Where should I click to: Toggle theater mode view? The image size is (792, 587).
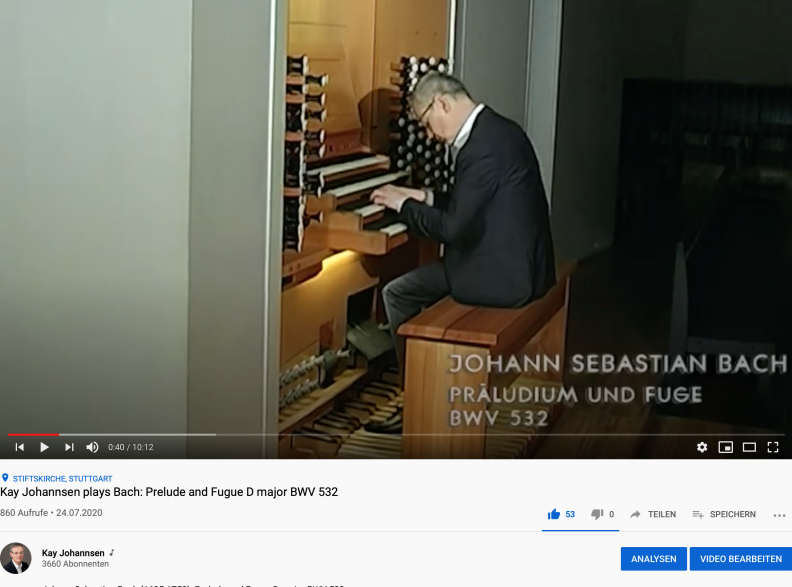(x=749, y=447)
